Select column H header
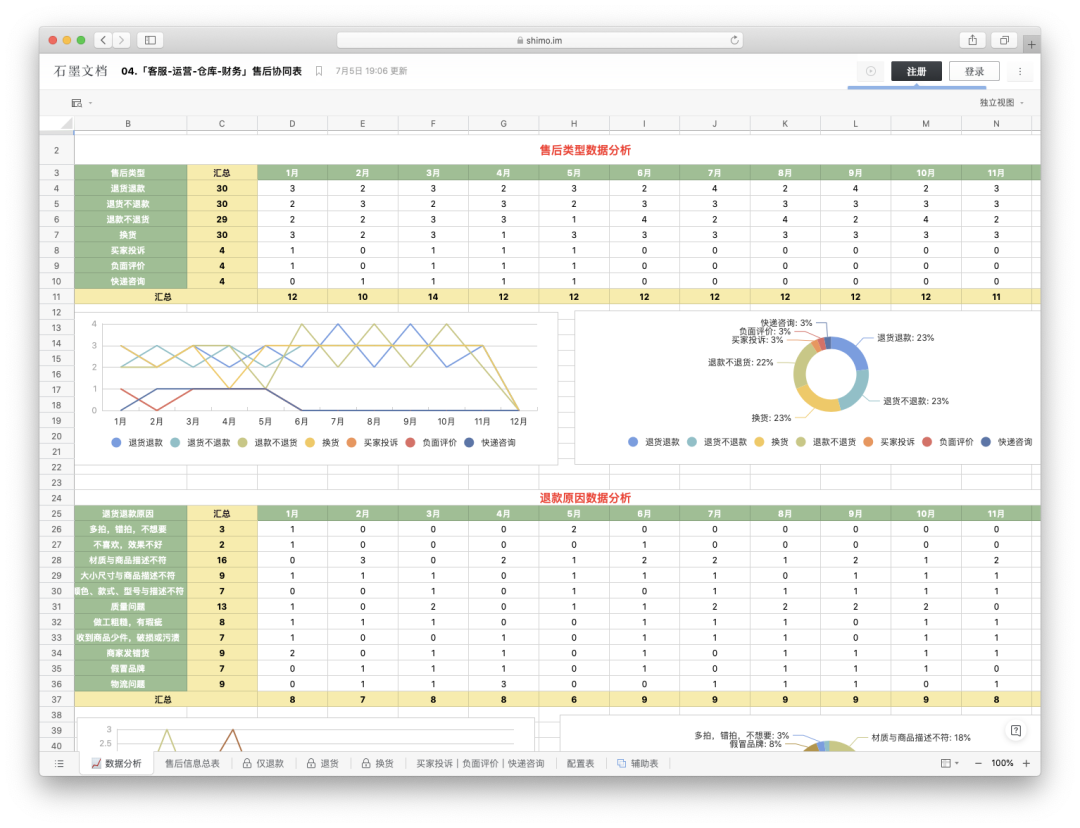Viewport: 1080px width, 828px height. coord(574,123)
